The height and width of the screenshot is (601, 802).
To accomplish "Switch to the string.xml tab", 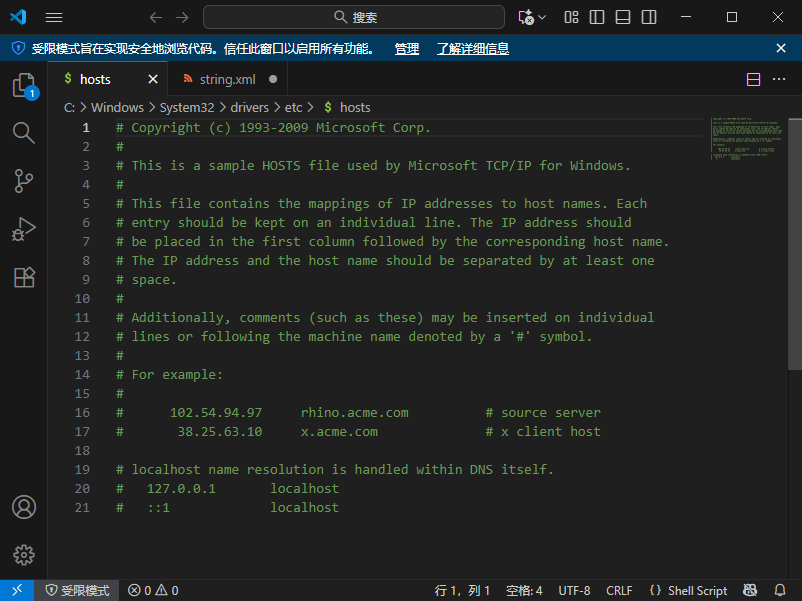I will tap(227, 79).
